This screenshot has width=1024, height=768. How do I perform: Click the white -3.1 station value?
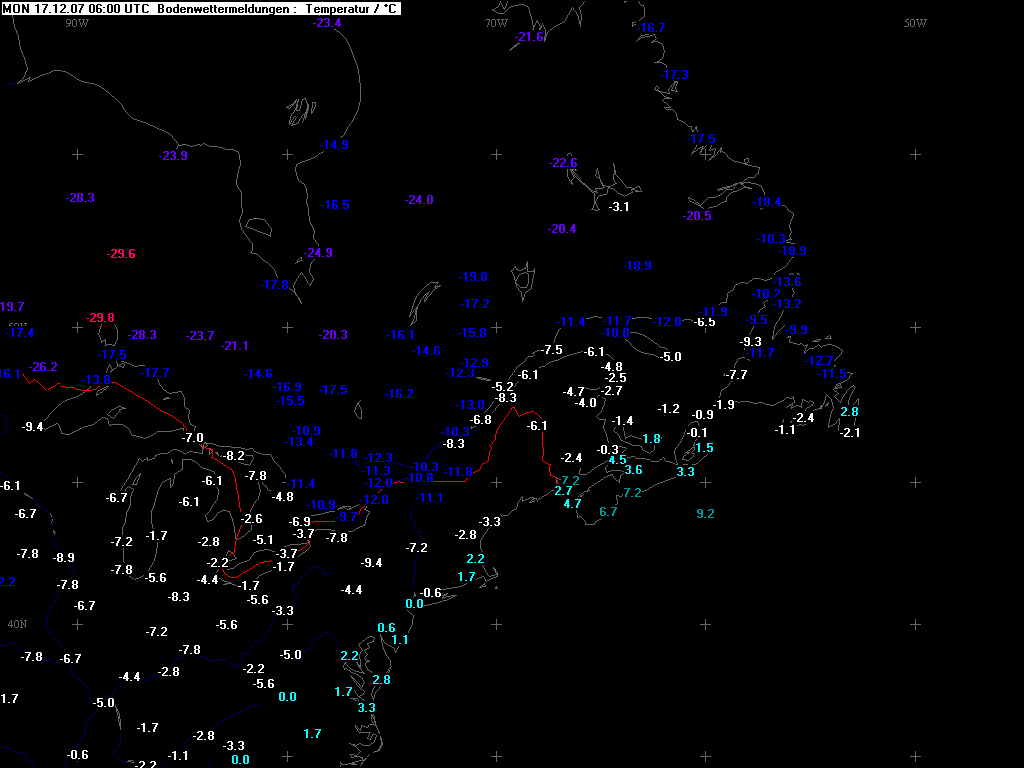[x=619, y=207]
